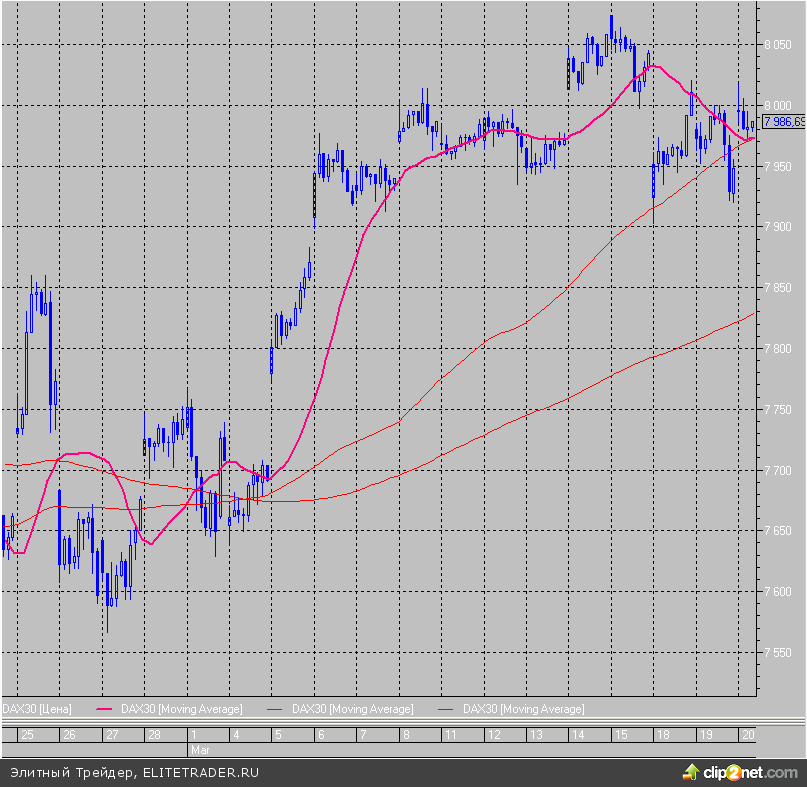Image resolution: width=807 pixels, height=787 pixels.
Task: Click date 11 on the time axis
Action: click(451, 734)
